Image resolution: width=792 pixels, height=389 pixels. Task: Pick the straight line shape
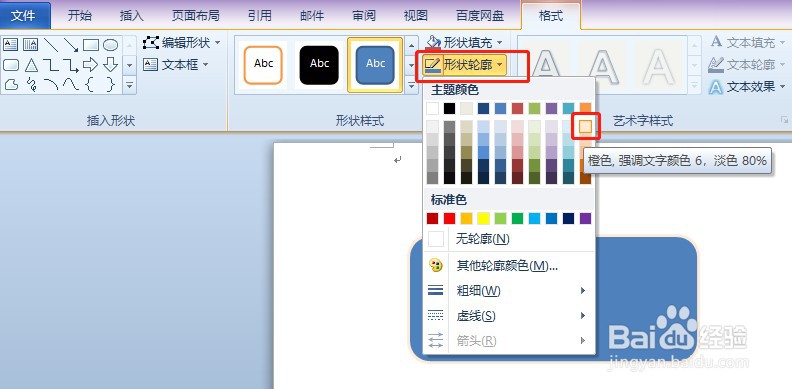point(51,45)
